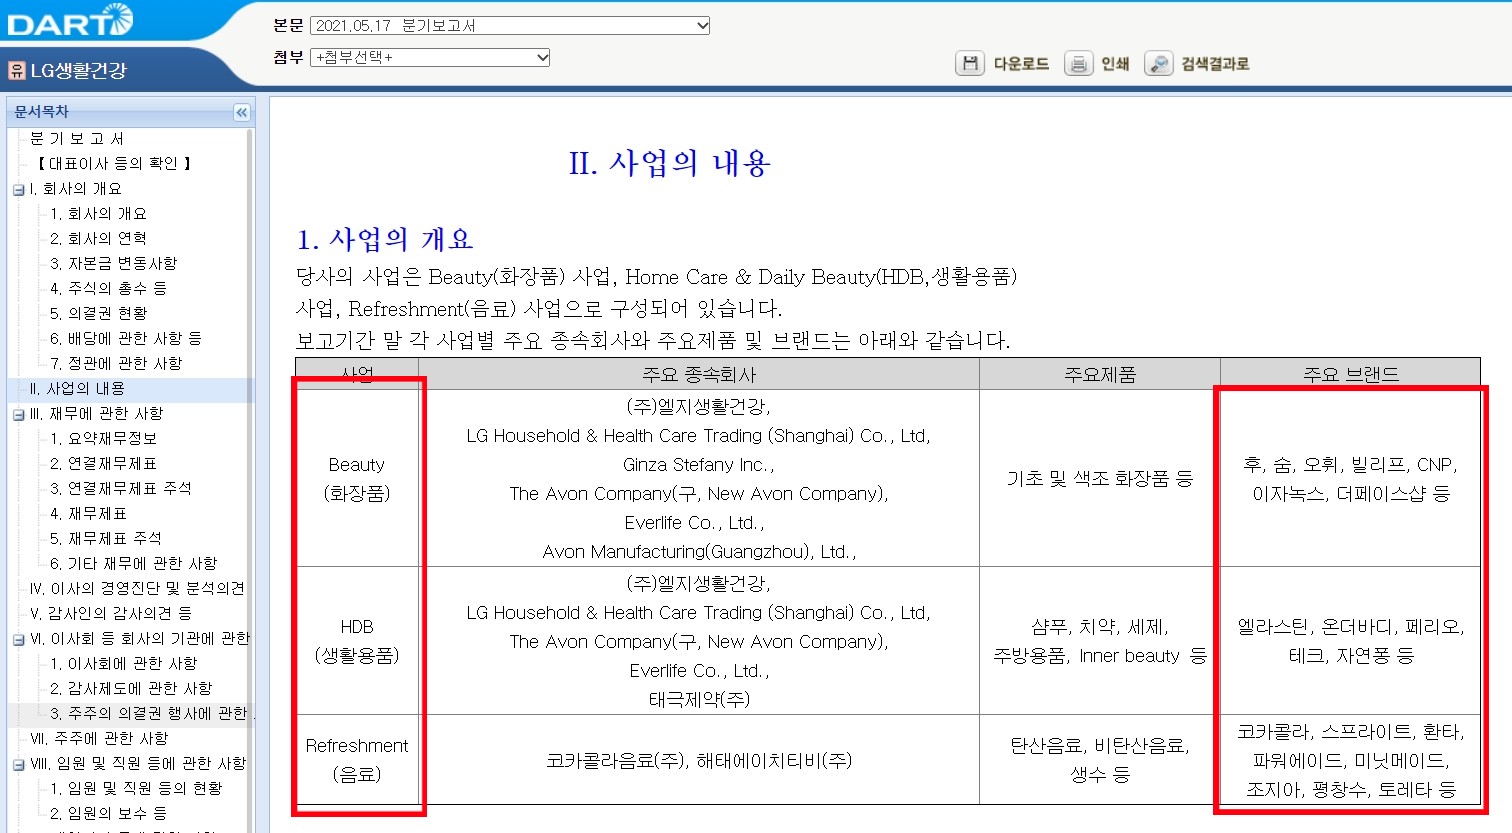
Task: Open 2. 회사의 연혁 section
Action: [98, 238]
